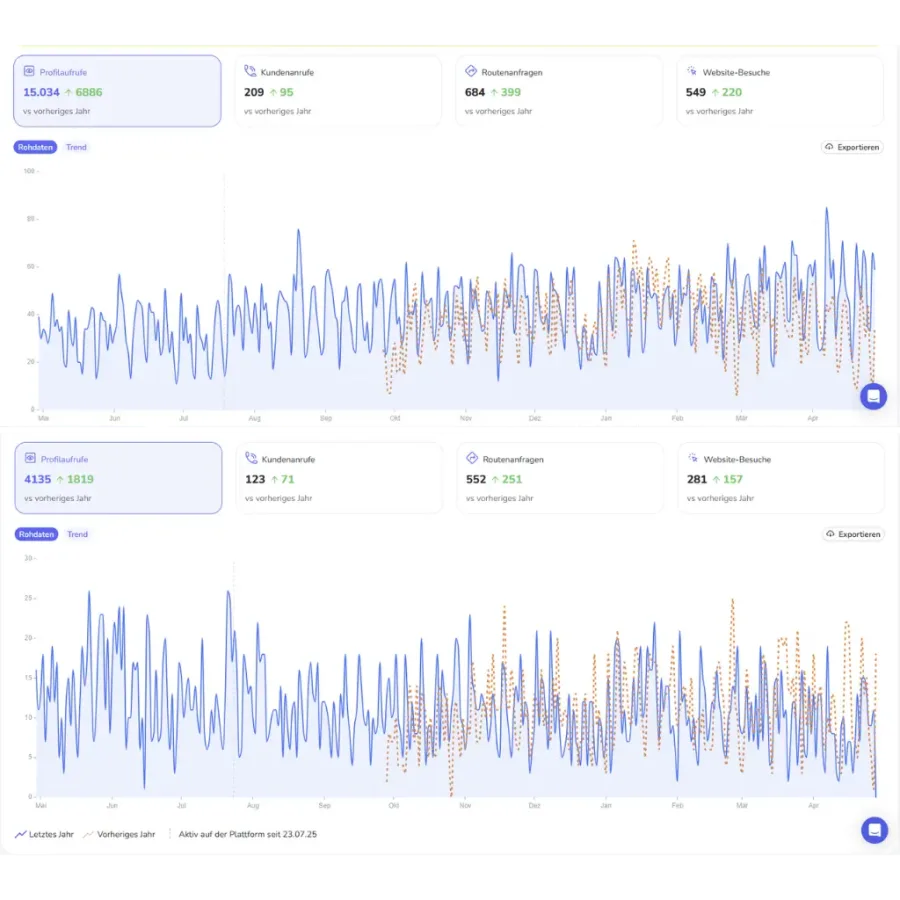Click the cursor icon in lower Website-Besuche card
The height and width of the screenshot is (900, 900).
point(693,458)
